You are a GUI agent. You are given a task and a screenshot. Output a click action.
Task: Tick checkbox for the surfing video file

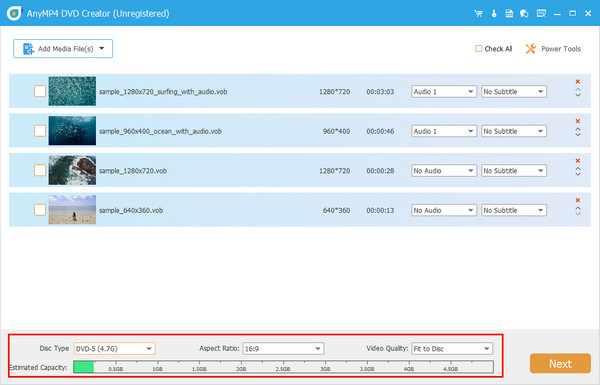(x=40, y=91)
